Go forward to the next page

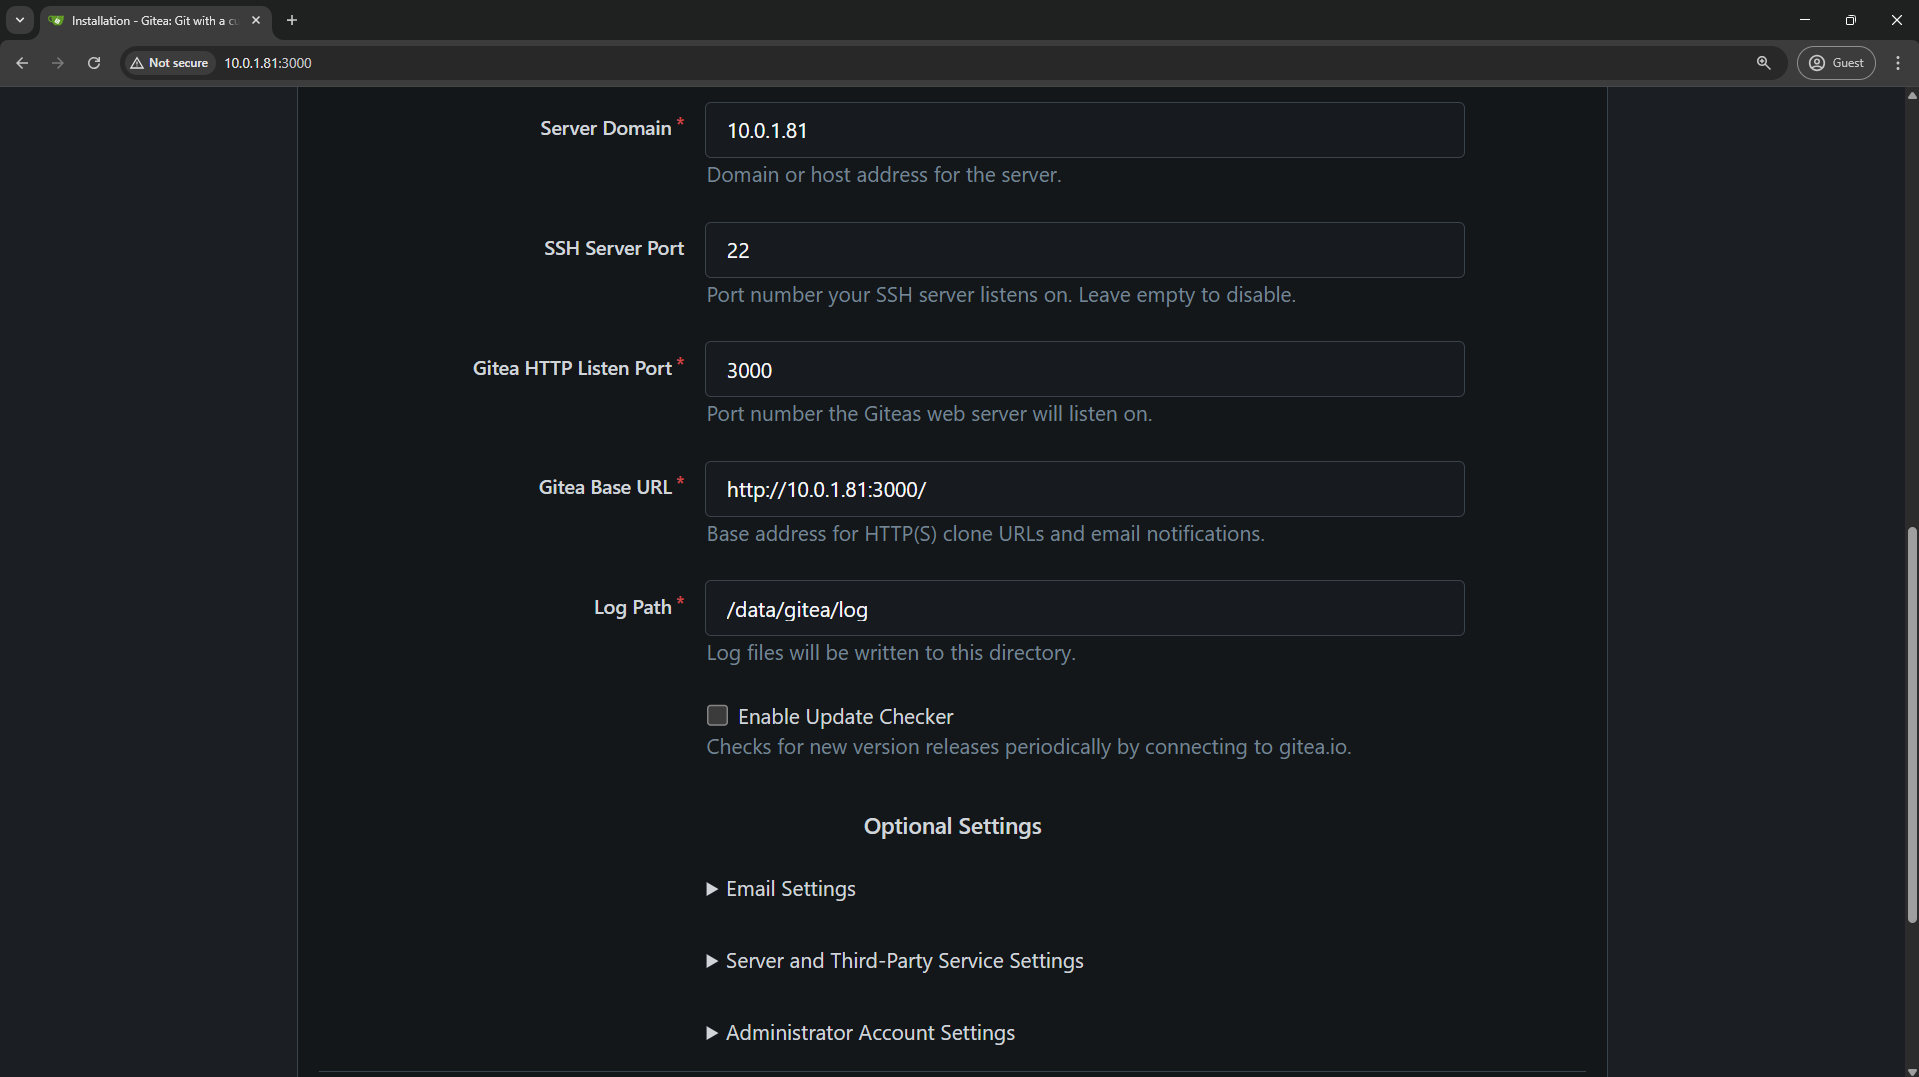coord(58,63)
